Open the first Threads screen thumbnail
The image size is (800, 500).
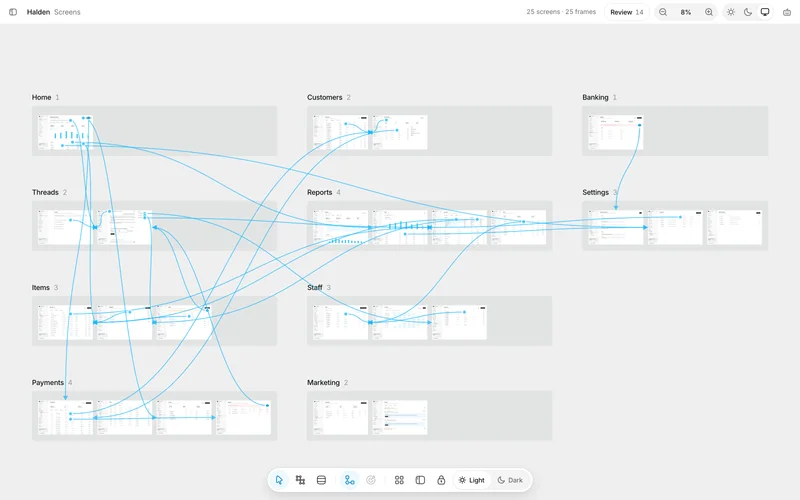point(65,227)
